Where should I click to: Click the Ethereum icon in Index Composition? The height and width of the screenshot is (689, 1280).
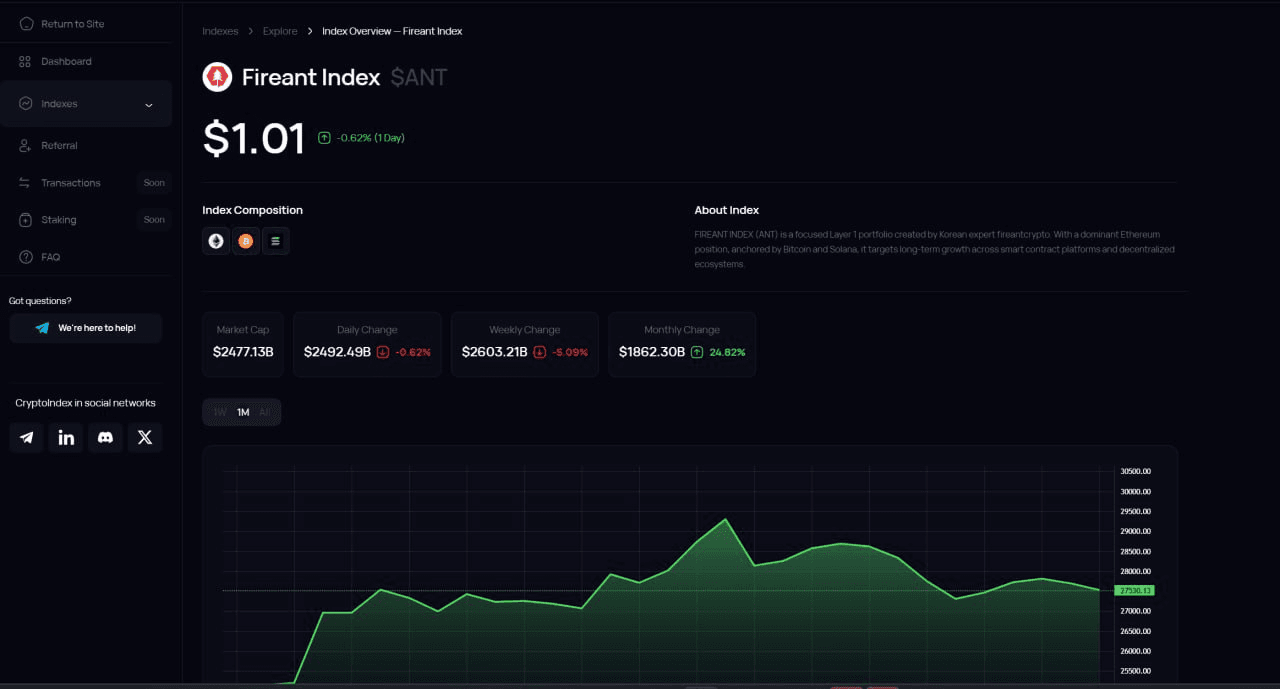pos(216,240)
